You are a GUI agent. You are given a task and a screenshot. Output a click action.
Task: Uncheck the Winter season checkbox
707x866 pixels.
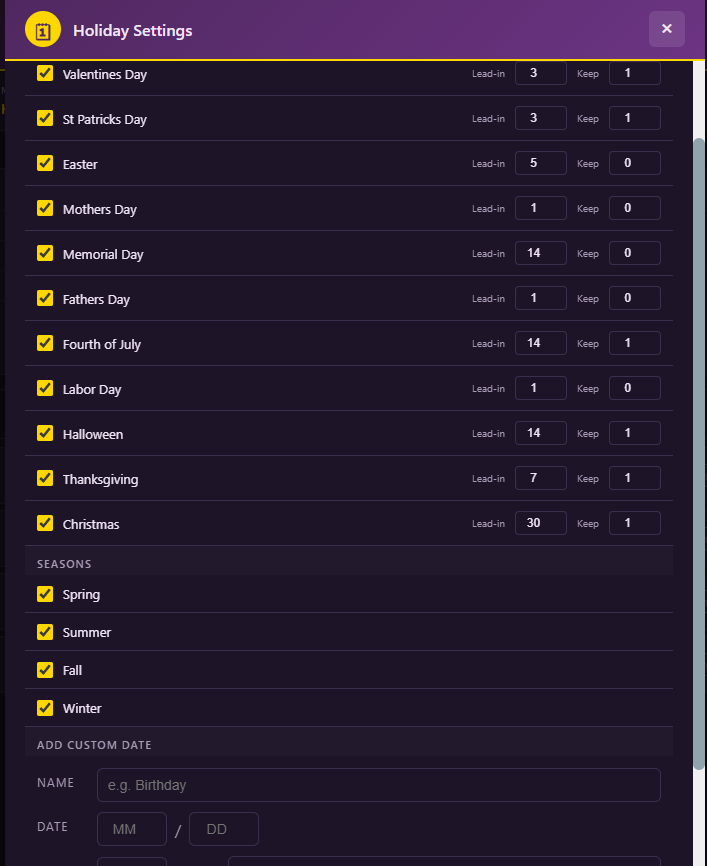pos(45,708)
